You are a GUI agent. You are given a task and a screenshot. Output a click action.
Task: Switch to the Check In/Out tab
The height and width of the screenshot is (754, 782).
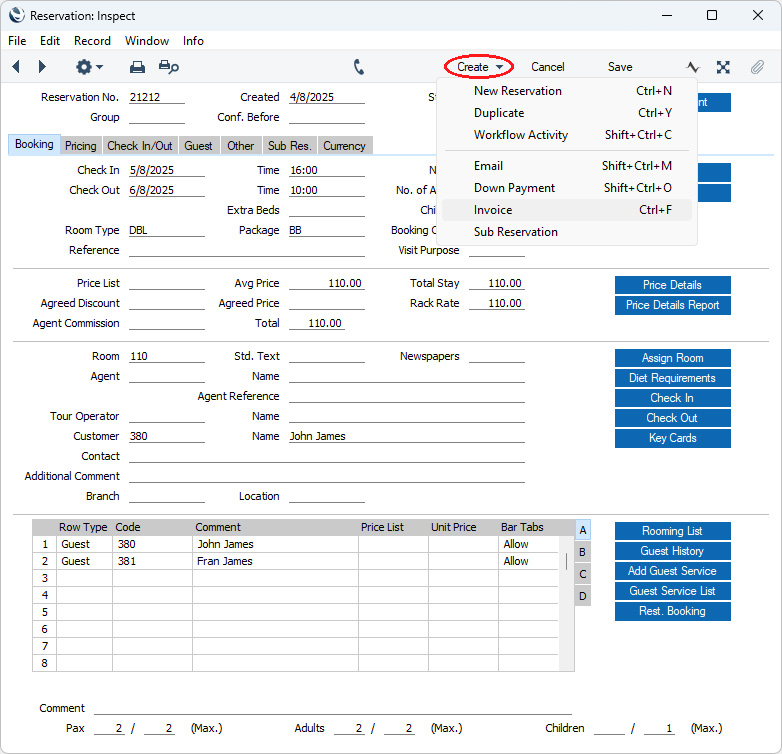click(x=140, y=146)
